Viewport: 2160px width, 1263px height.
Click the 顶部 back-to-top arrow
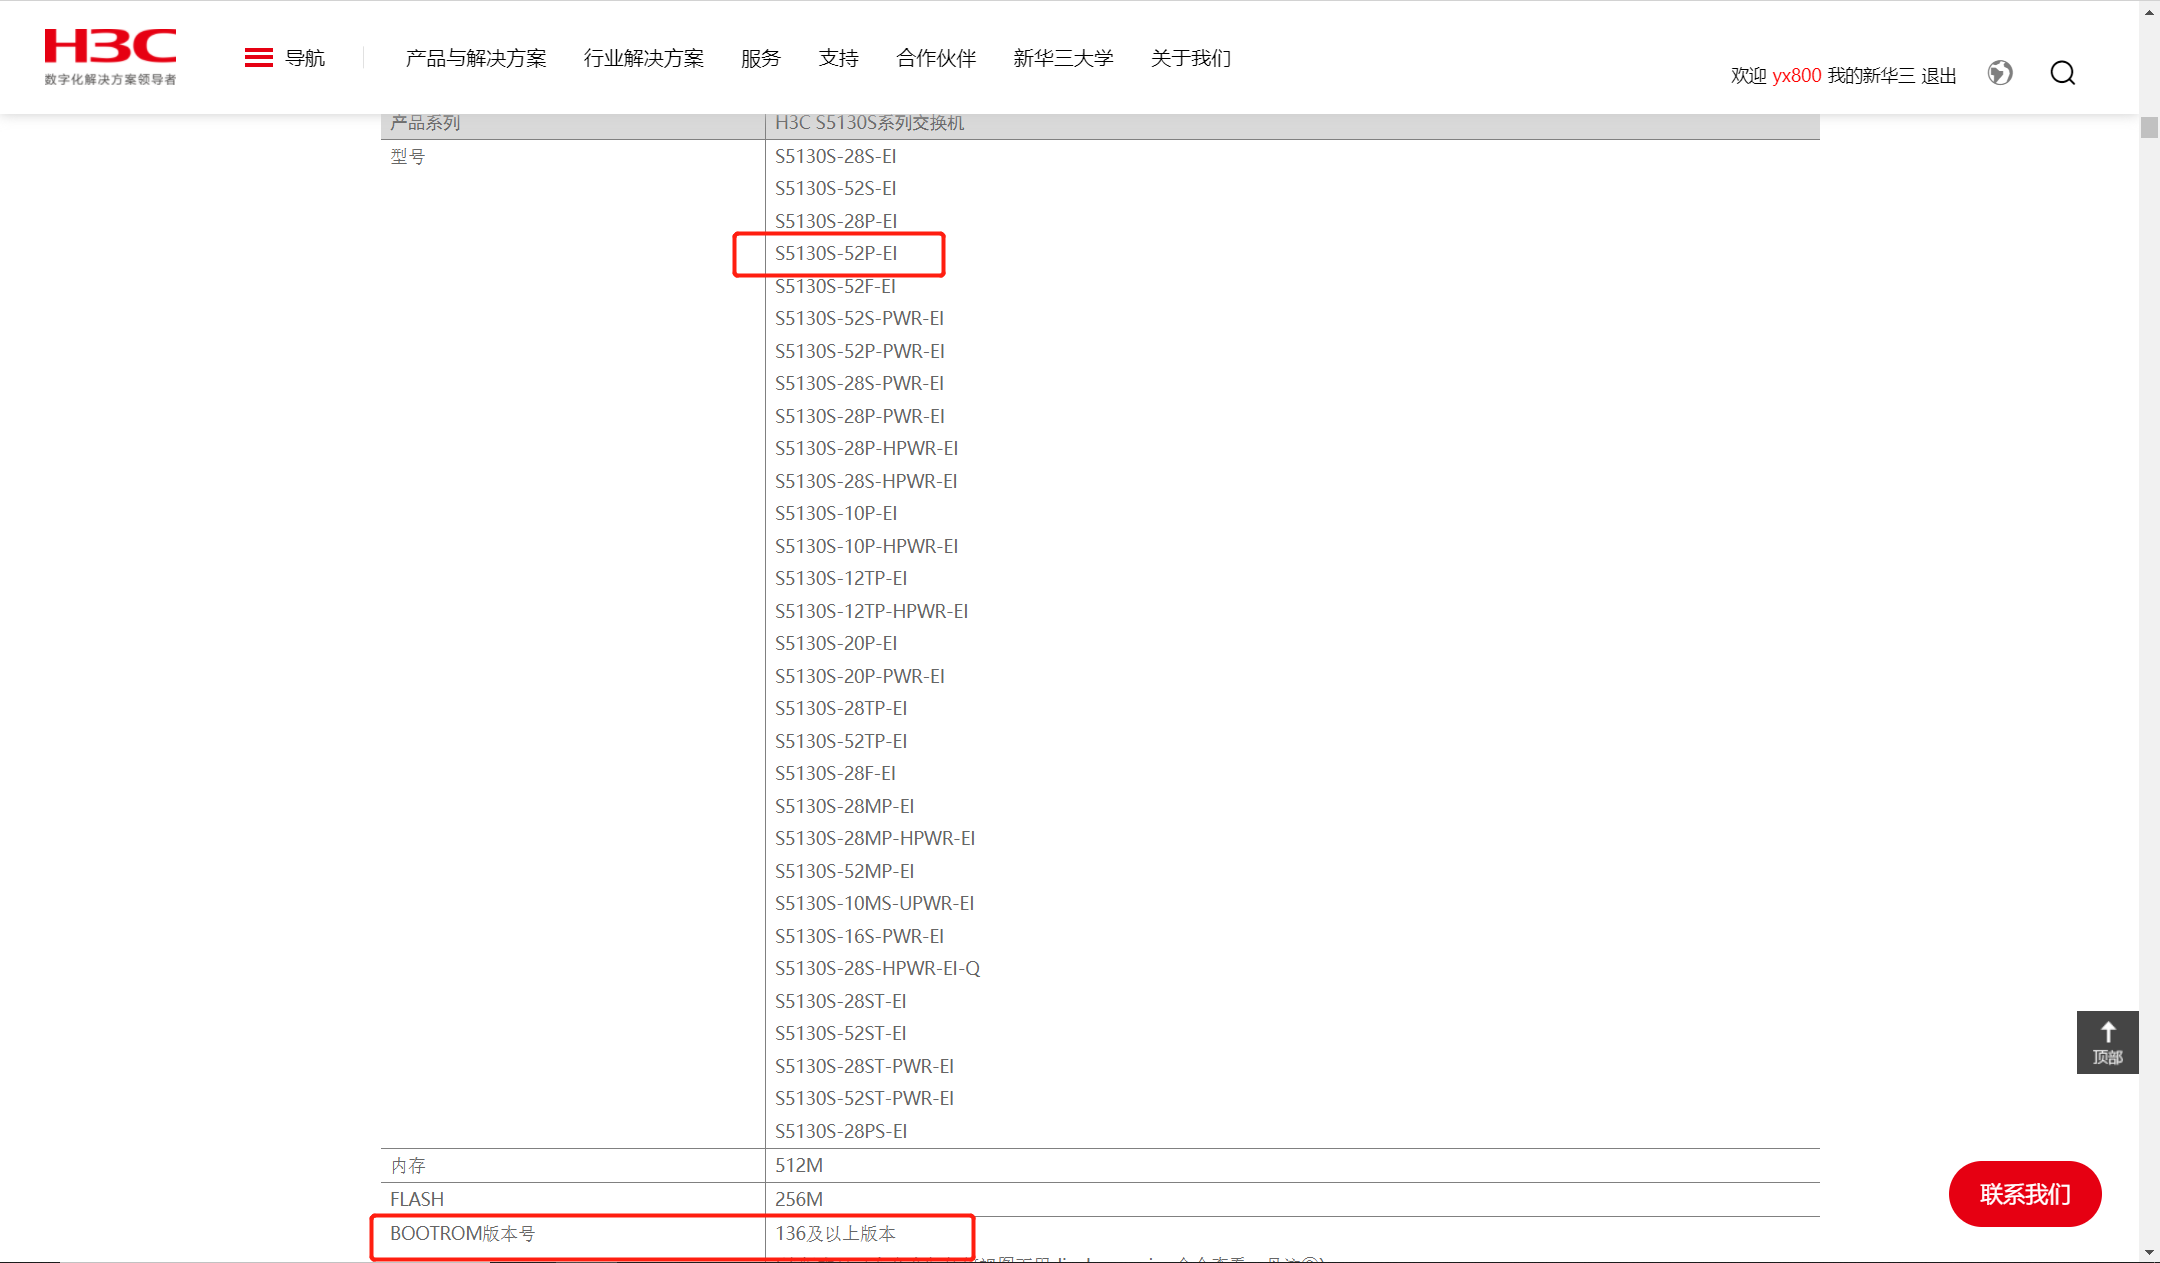[x=2107, y=1042]
